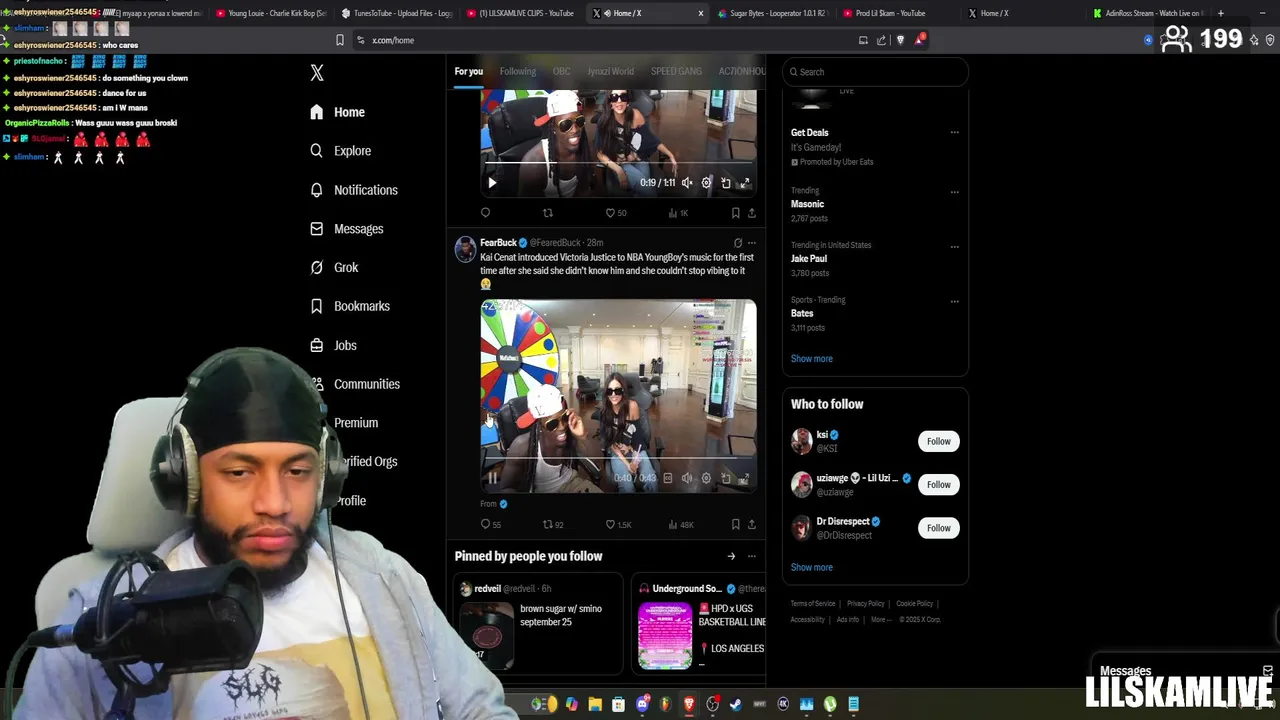Open FearBuck's profile from the post header
The image size is (1280, 720).
click(498, 243)
